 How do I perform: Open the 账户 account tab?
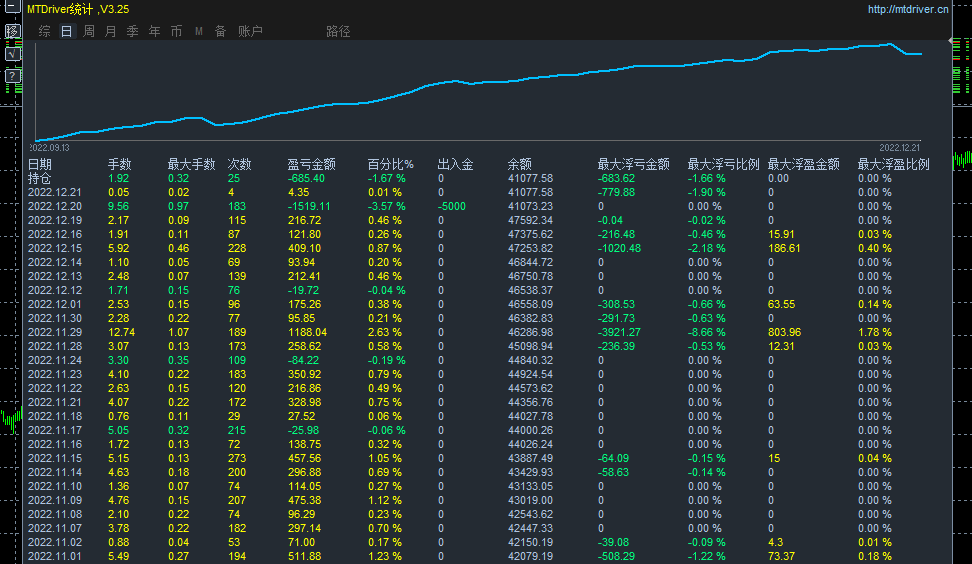tap(250, 31)
